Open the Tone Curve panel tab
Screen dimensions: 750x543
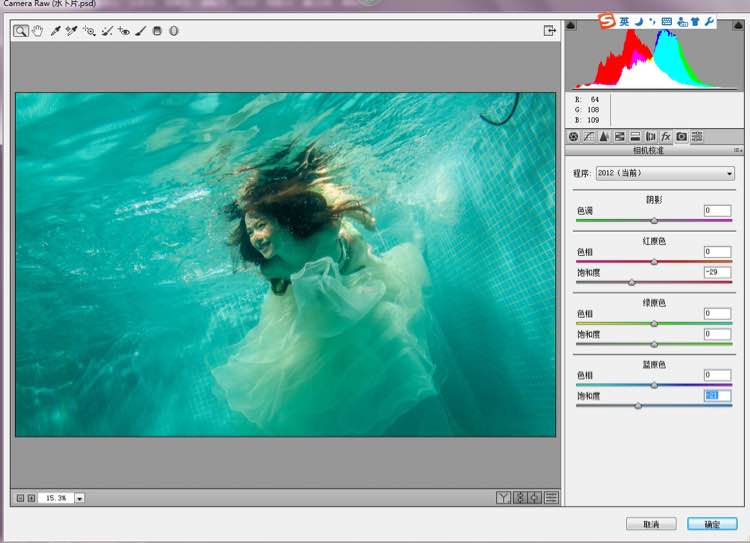pyautogui.click(x=589, y=137)
